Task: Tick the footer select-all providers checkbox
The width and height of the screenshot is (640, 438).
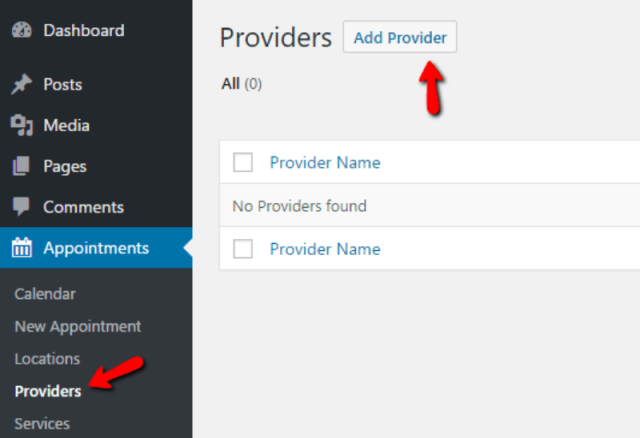Action: (243, 249)
